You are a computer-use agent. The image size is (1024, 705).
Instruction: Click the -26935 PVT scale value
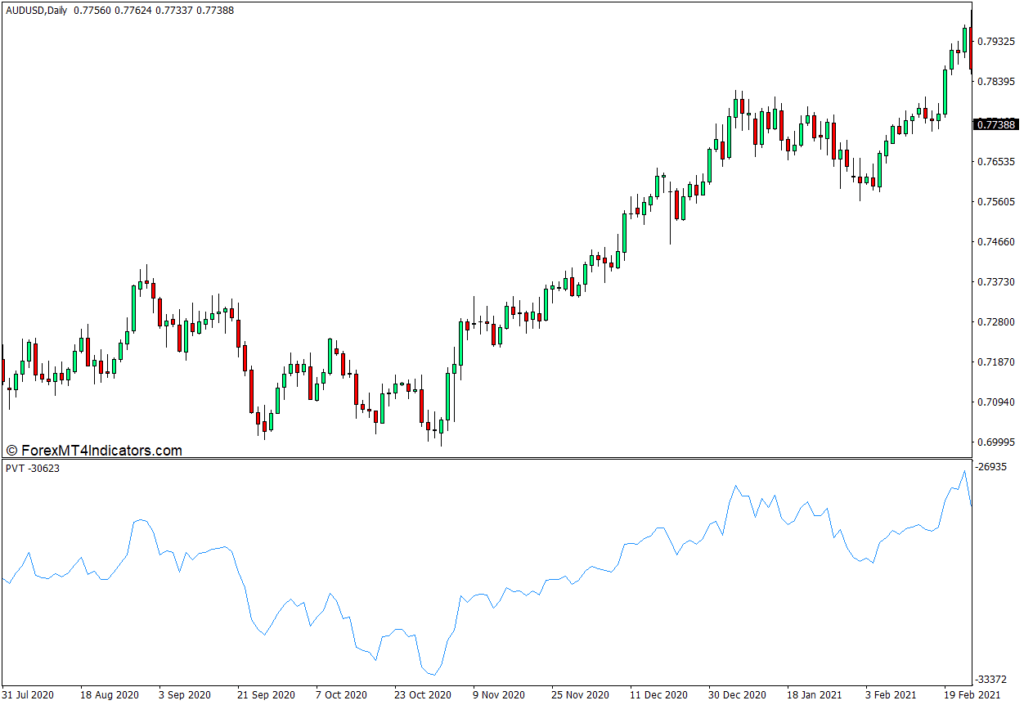point(995,467)
